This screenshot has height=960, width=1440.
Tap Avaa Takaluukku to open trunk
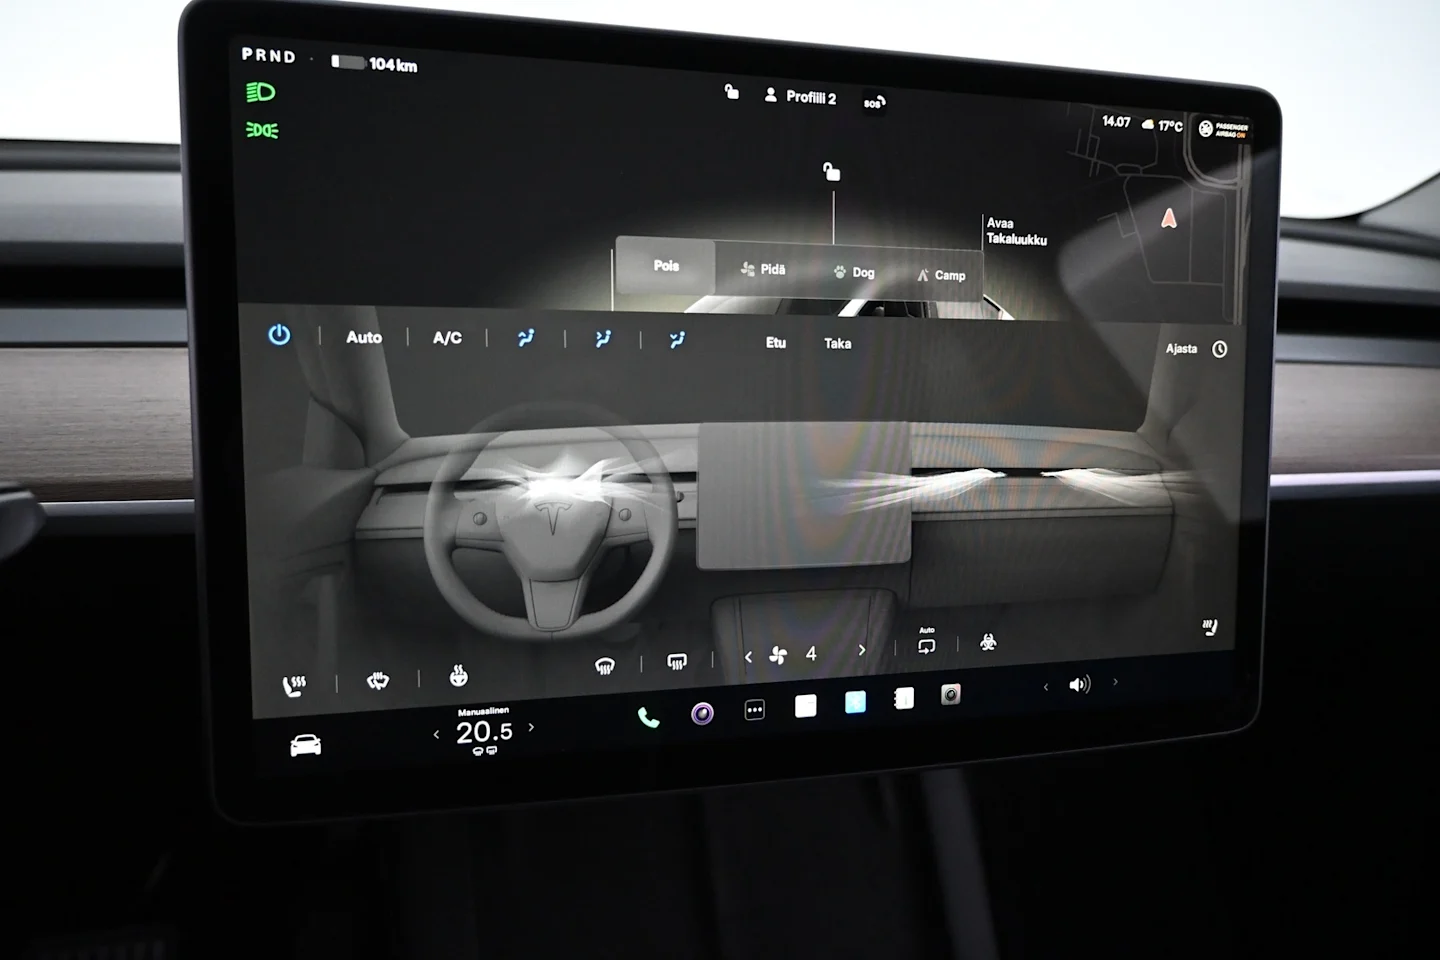[1016, 231]
